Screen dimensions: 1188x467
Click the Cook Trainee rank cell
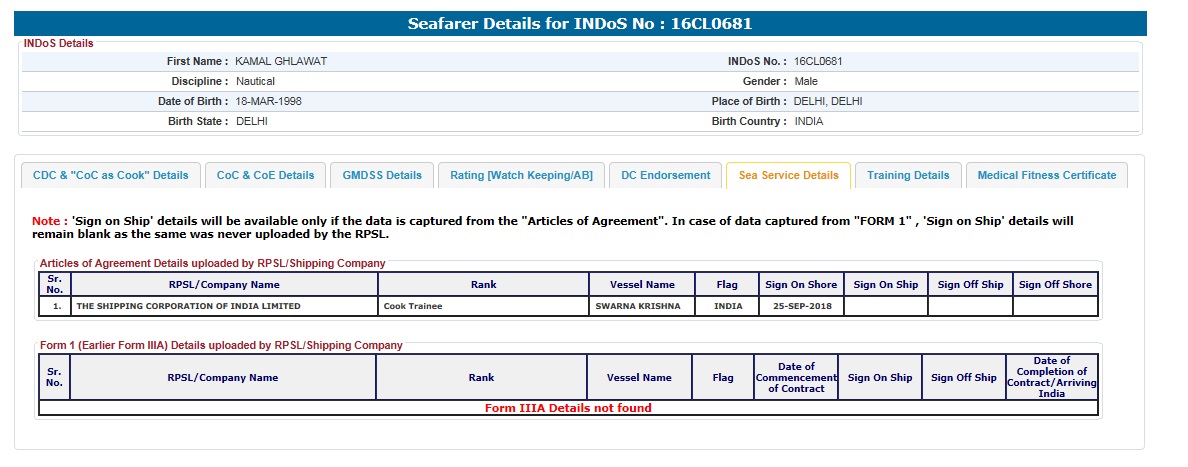point(483,306)
